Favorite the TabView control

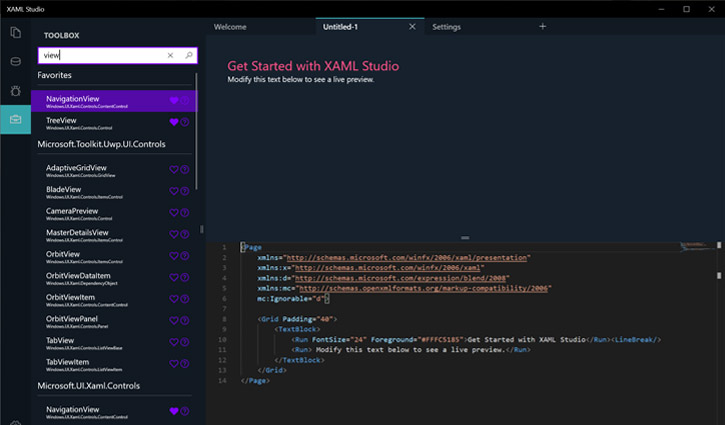[x=174, y=342]
